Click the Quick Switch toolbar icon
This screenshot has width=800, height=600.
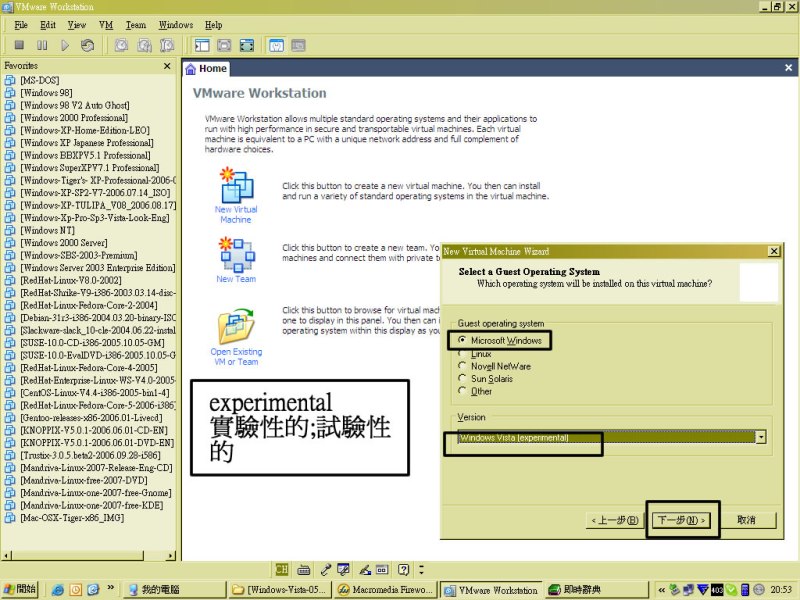click(224, 45)
